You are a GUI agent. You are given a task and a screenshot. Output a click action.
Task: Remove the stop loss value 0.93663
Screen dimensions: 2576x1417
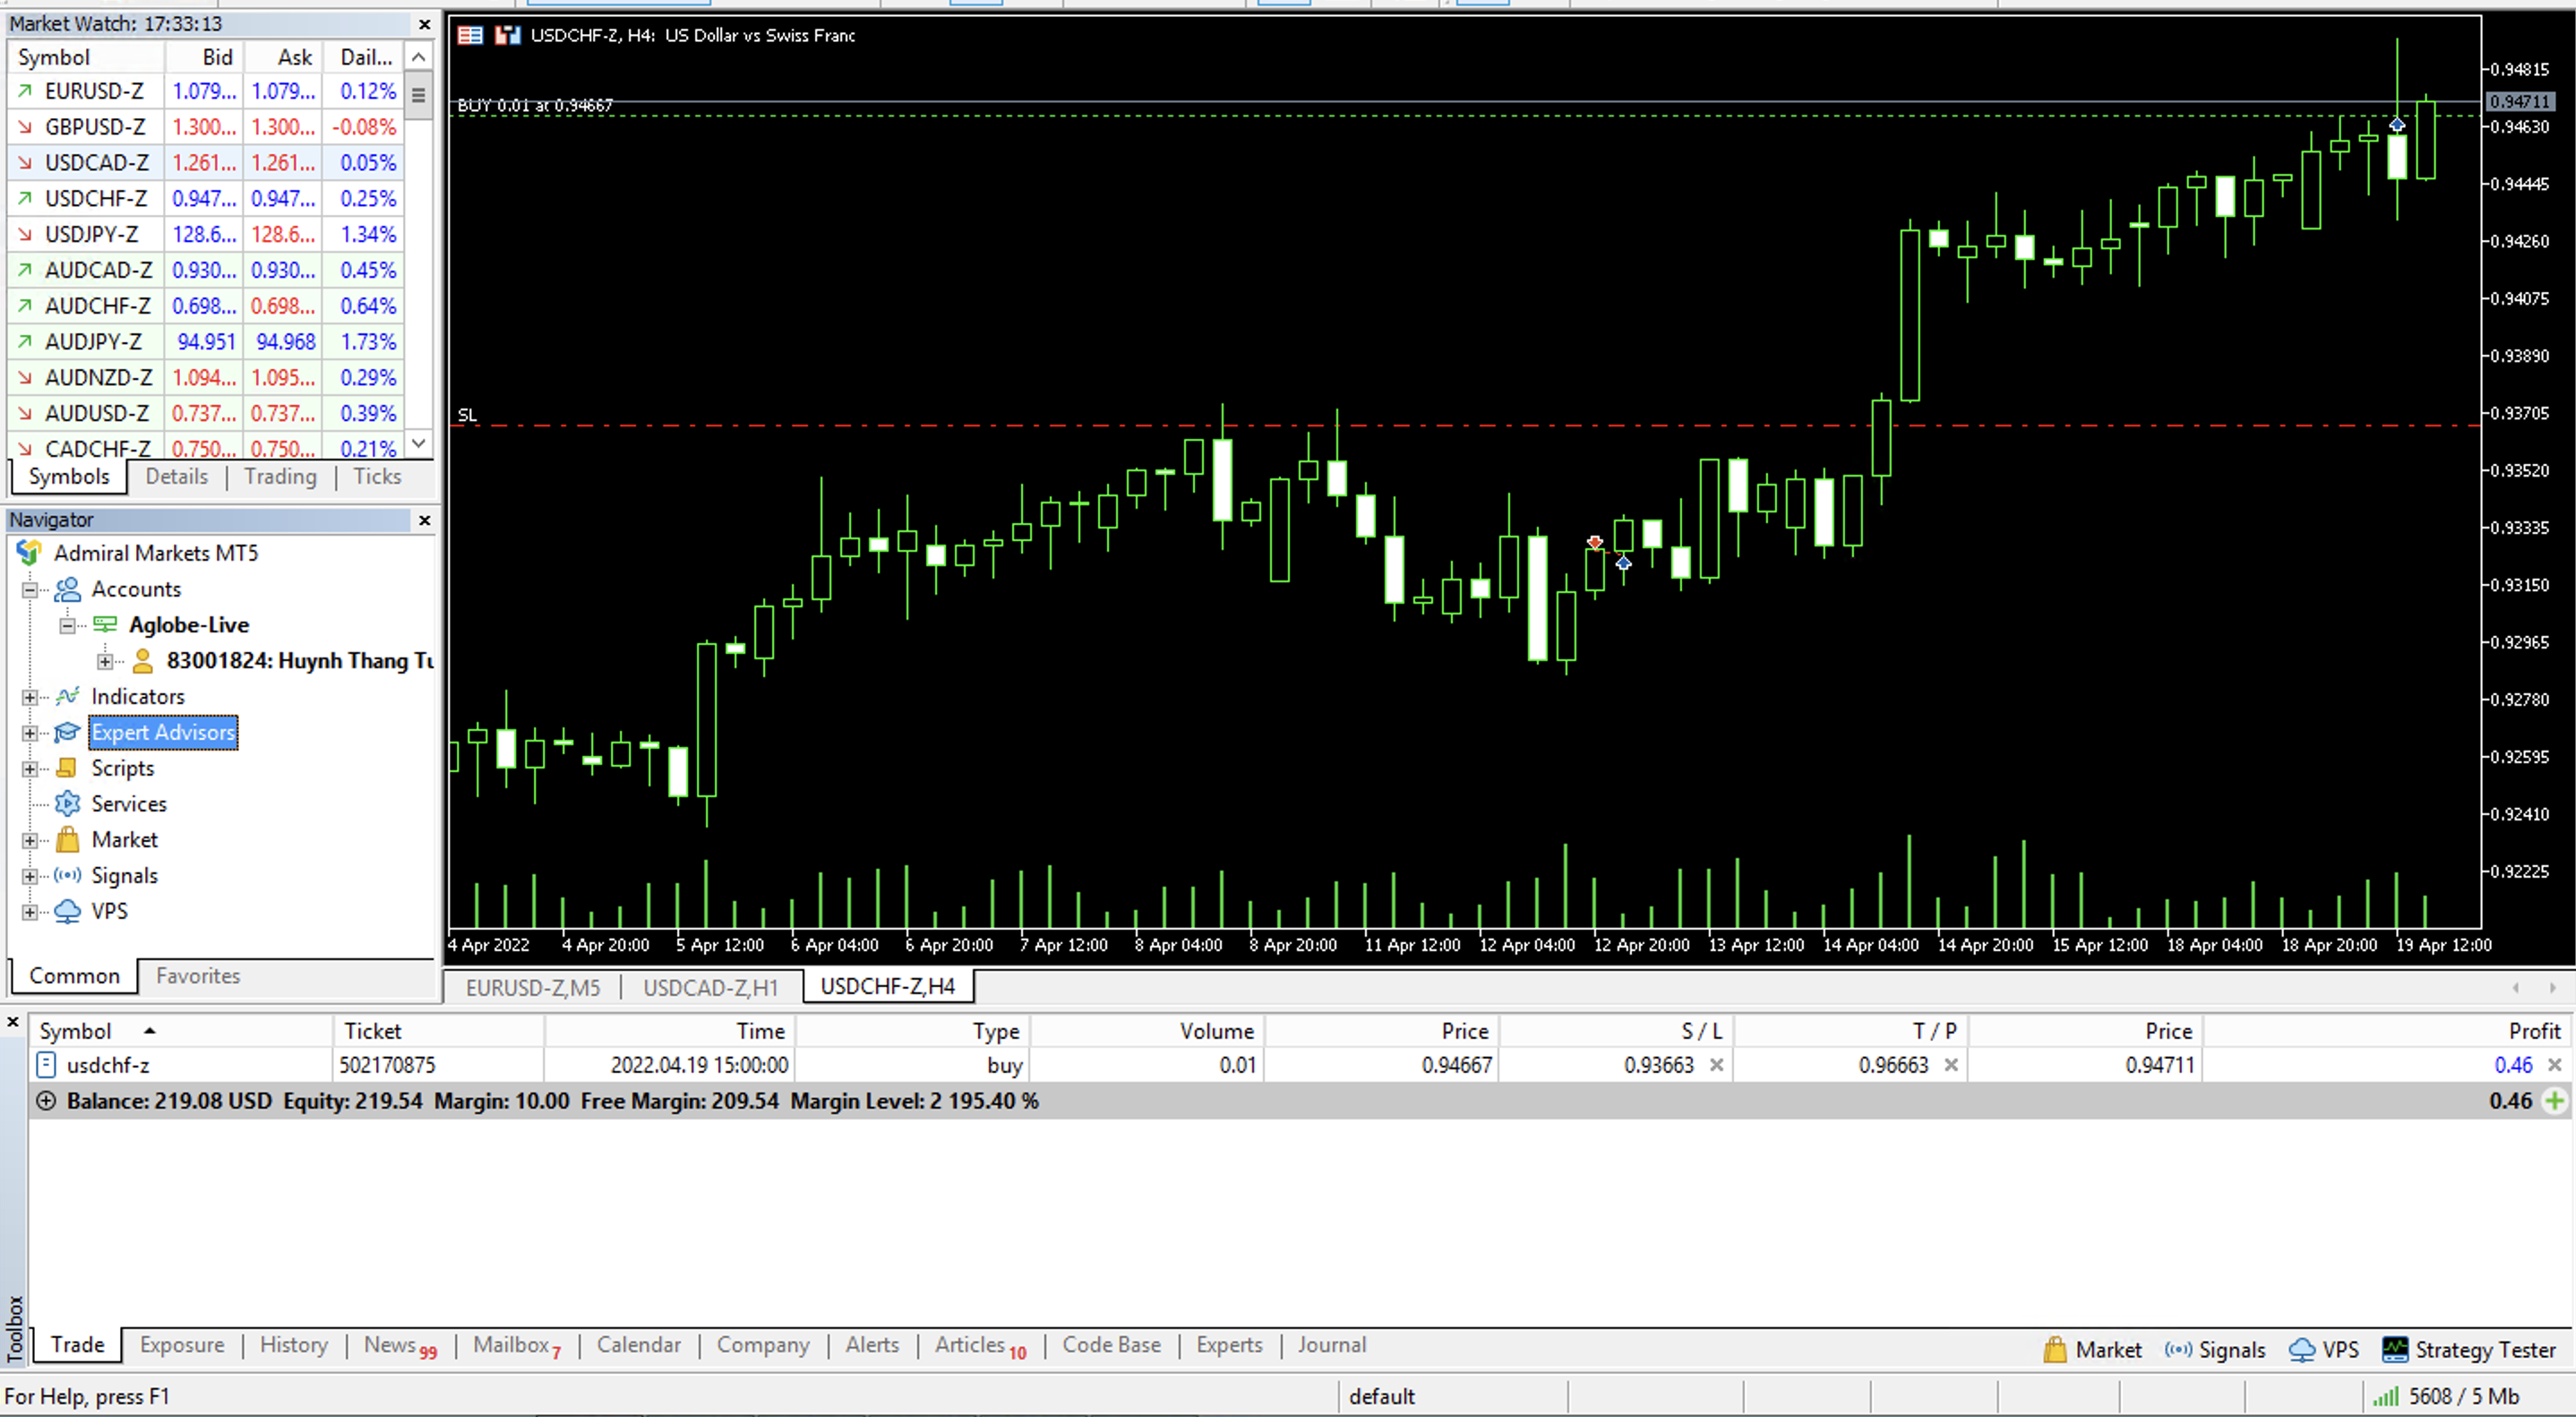click(1716, 1065)
